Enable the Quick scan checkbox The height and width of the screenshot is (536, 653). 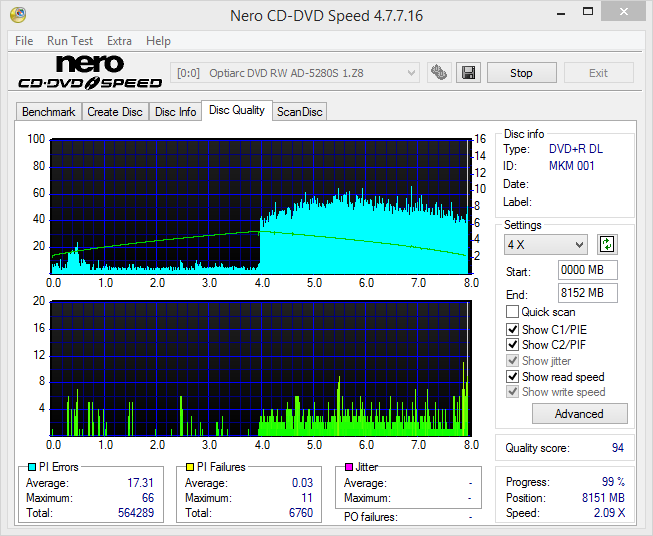513,312
